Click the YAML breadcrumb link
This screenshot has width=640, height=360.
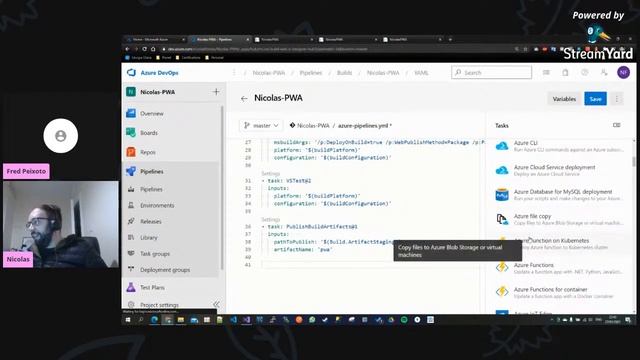pos(421,73)
